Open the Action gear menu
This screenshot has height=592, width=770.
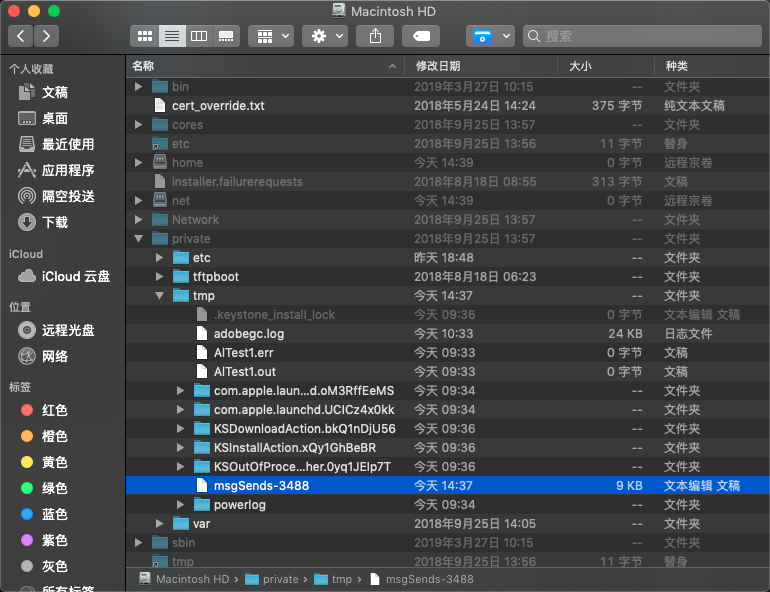(x=325, y=36)
